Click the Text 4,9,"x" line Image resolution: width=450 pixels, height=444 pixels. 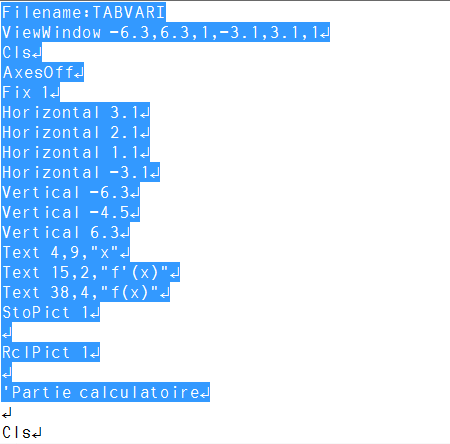pos(66,252)
